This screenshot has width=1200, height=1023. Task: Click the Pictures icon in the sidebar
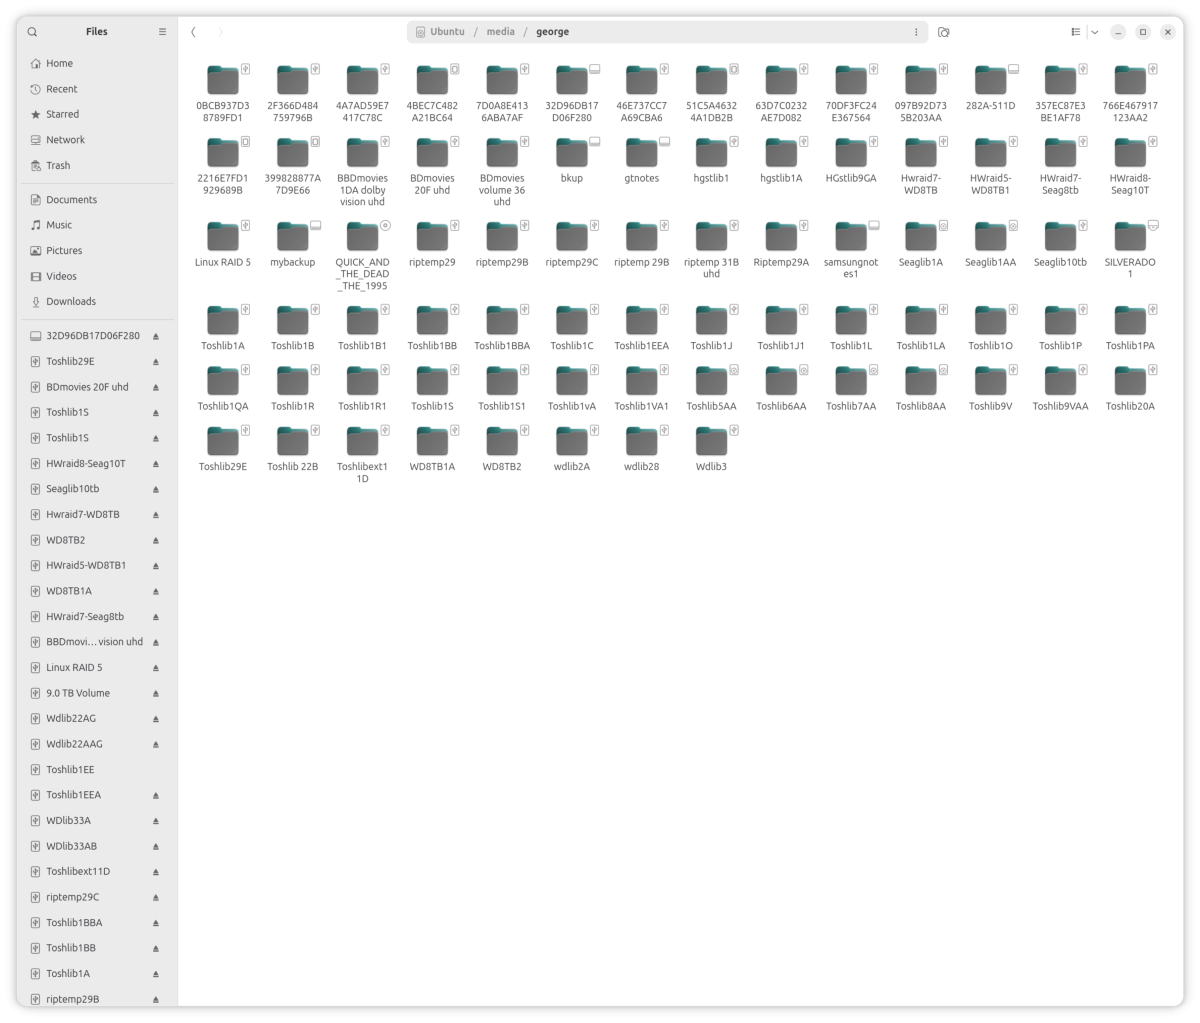tap(33, 250)
